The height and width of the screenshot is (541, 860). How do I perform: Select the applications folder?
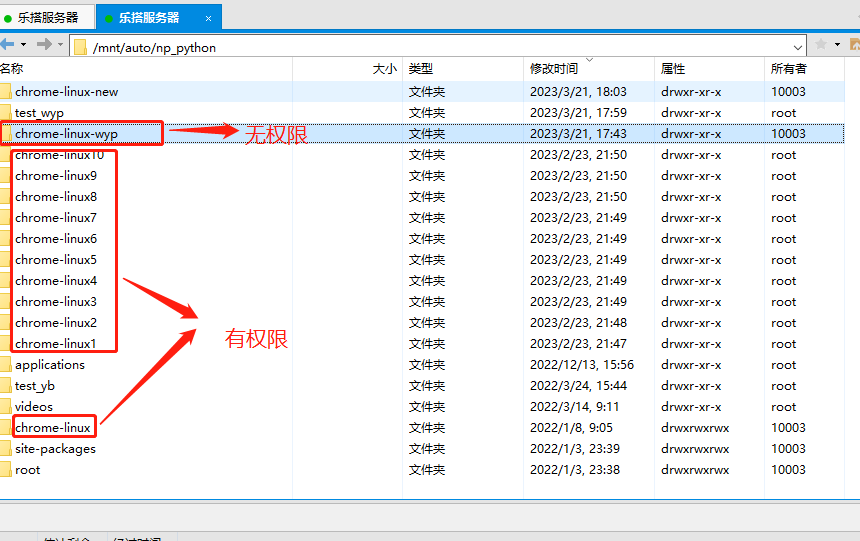[50, 365]
